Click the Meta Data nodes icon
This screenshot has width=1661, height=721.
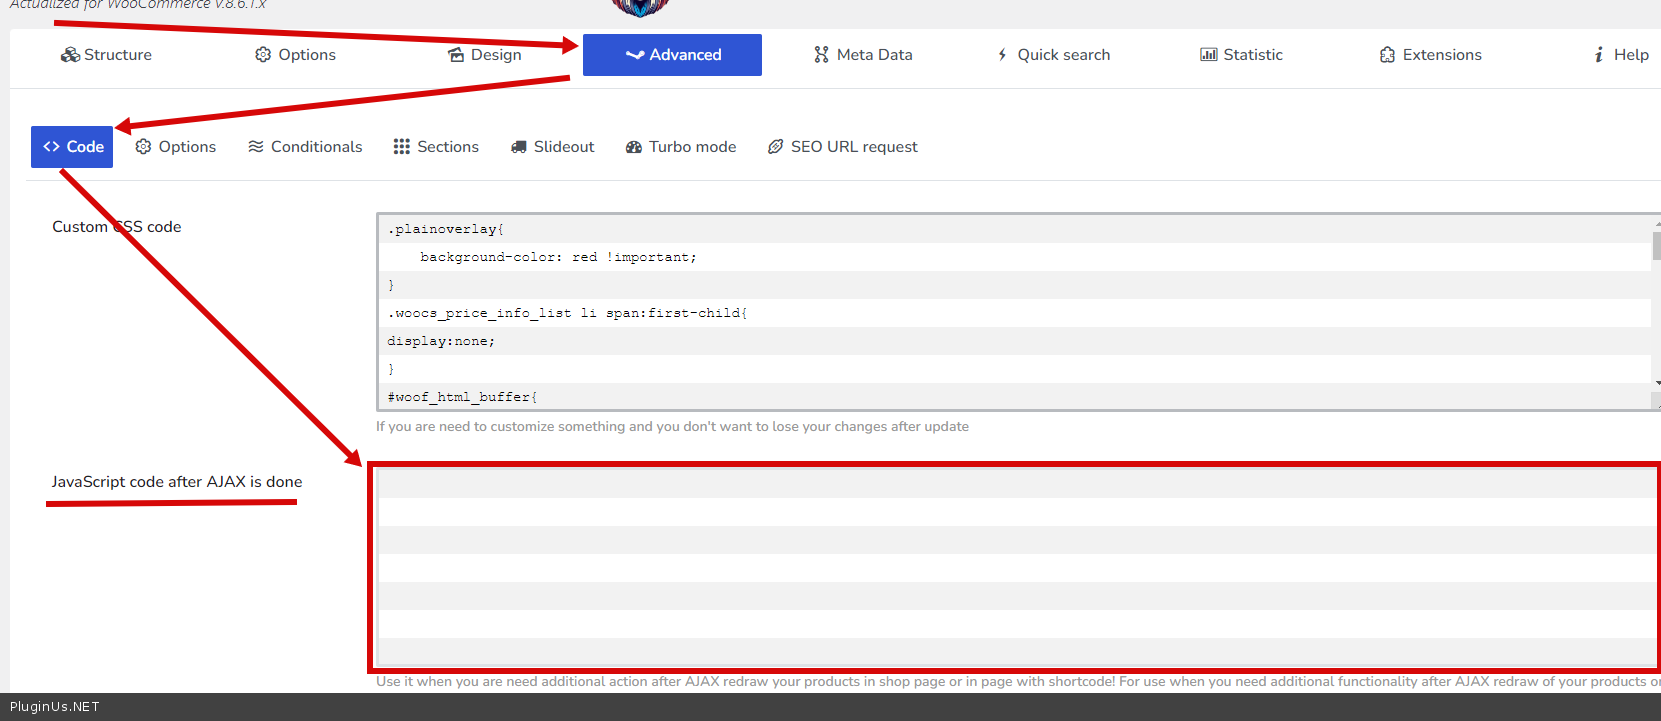point(821,55)
